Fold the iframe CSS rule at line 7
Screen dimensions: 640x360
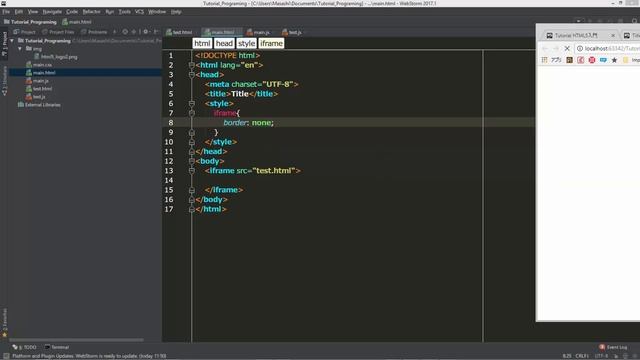click(191, 113)
